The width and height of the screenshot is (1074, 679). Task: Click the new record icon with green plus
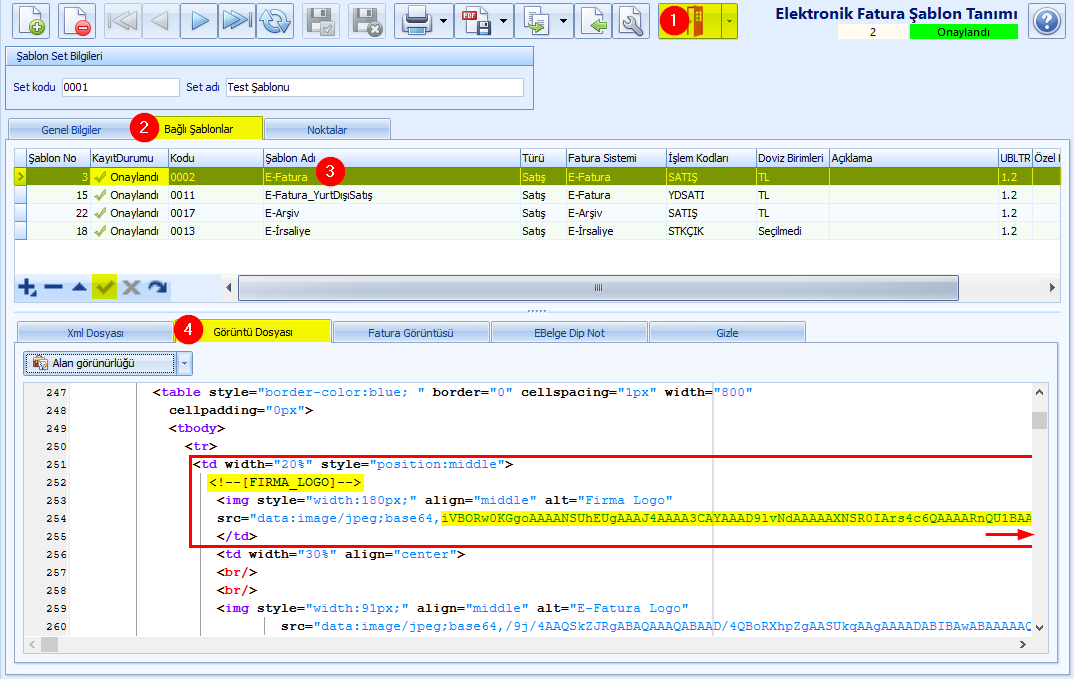(x=31, y=21)
